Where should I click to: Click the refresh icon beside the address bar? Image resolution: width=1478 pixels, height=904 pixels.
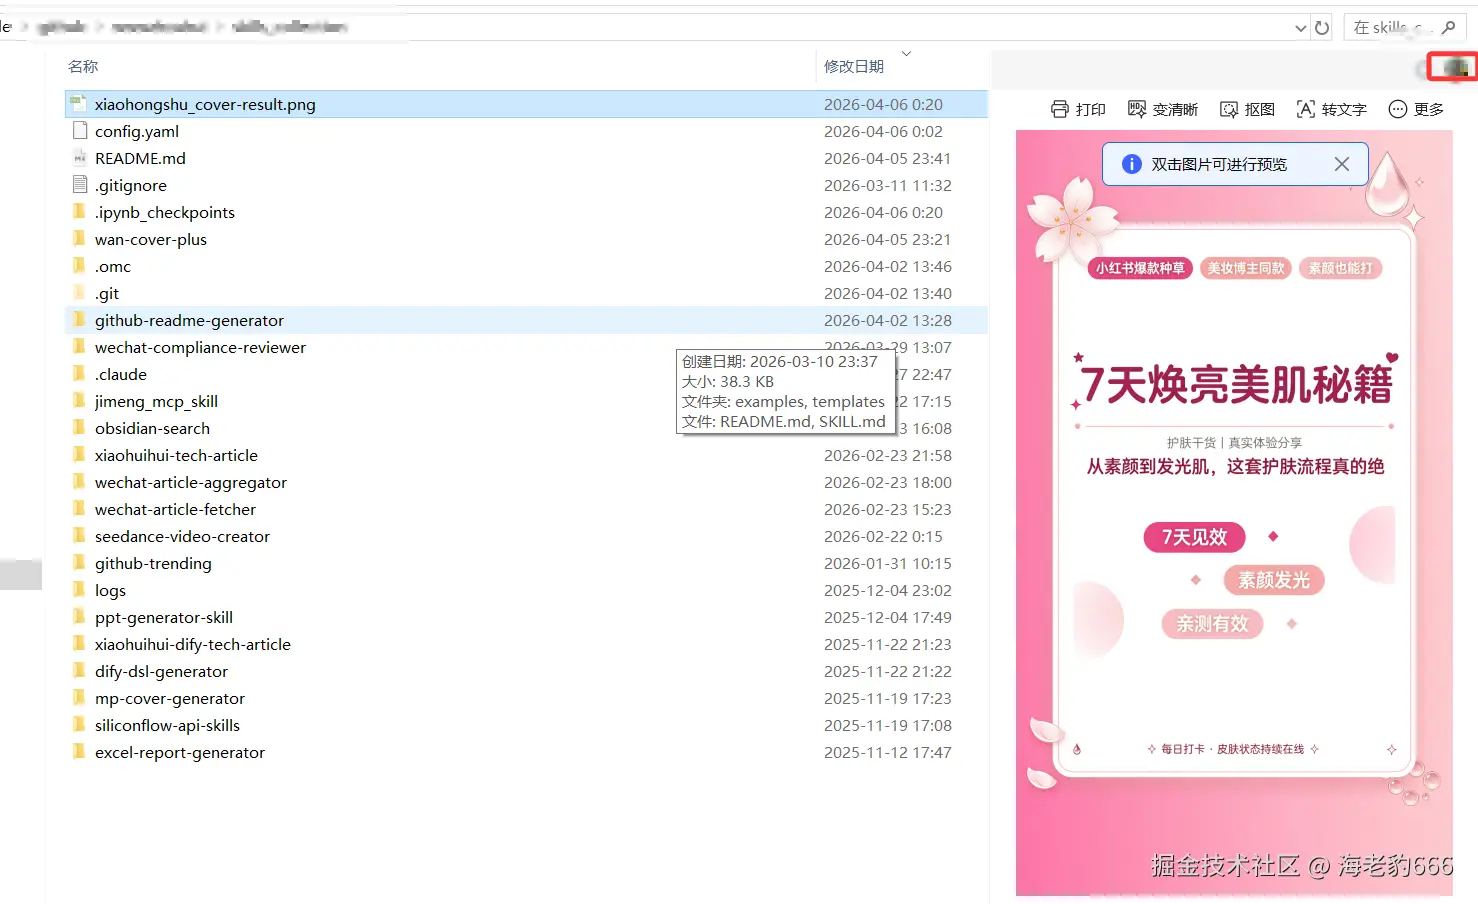(x=1322, y=28)
